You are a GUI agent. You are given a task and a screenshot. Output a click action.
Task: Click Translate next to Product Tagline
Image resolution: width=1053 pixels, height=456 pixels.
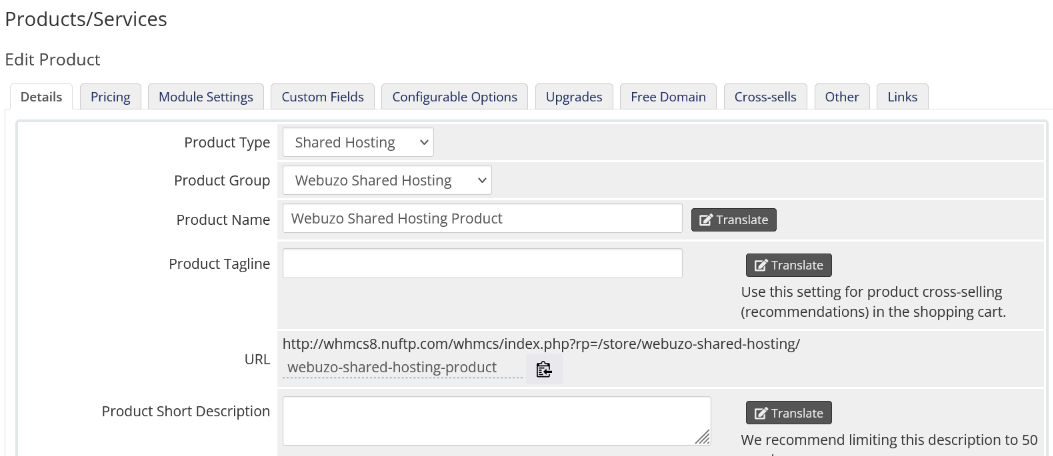tap(788, 265)
